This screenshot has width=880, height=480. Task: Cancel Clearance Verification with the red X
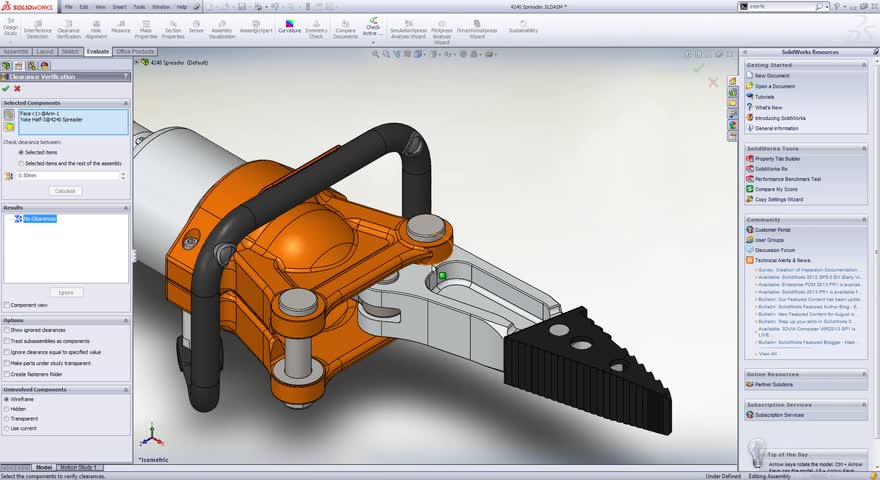[17, 89]
